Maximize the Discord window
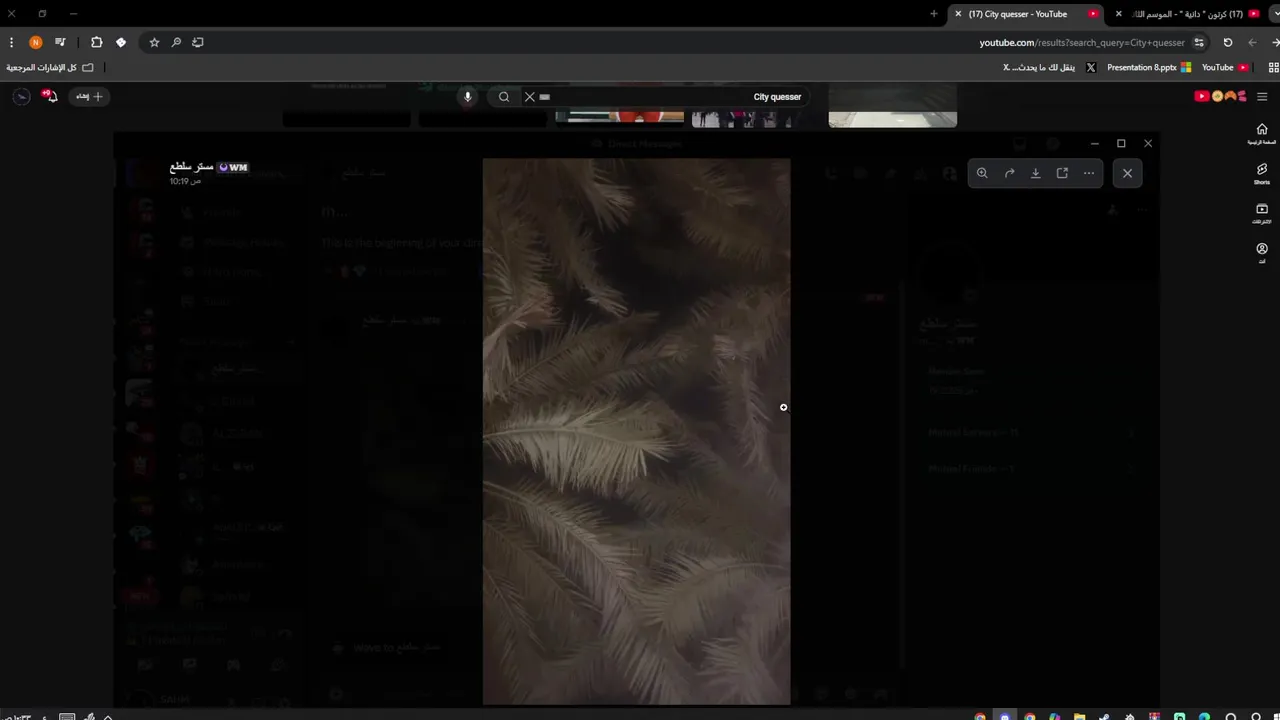 1121,144
